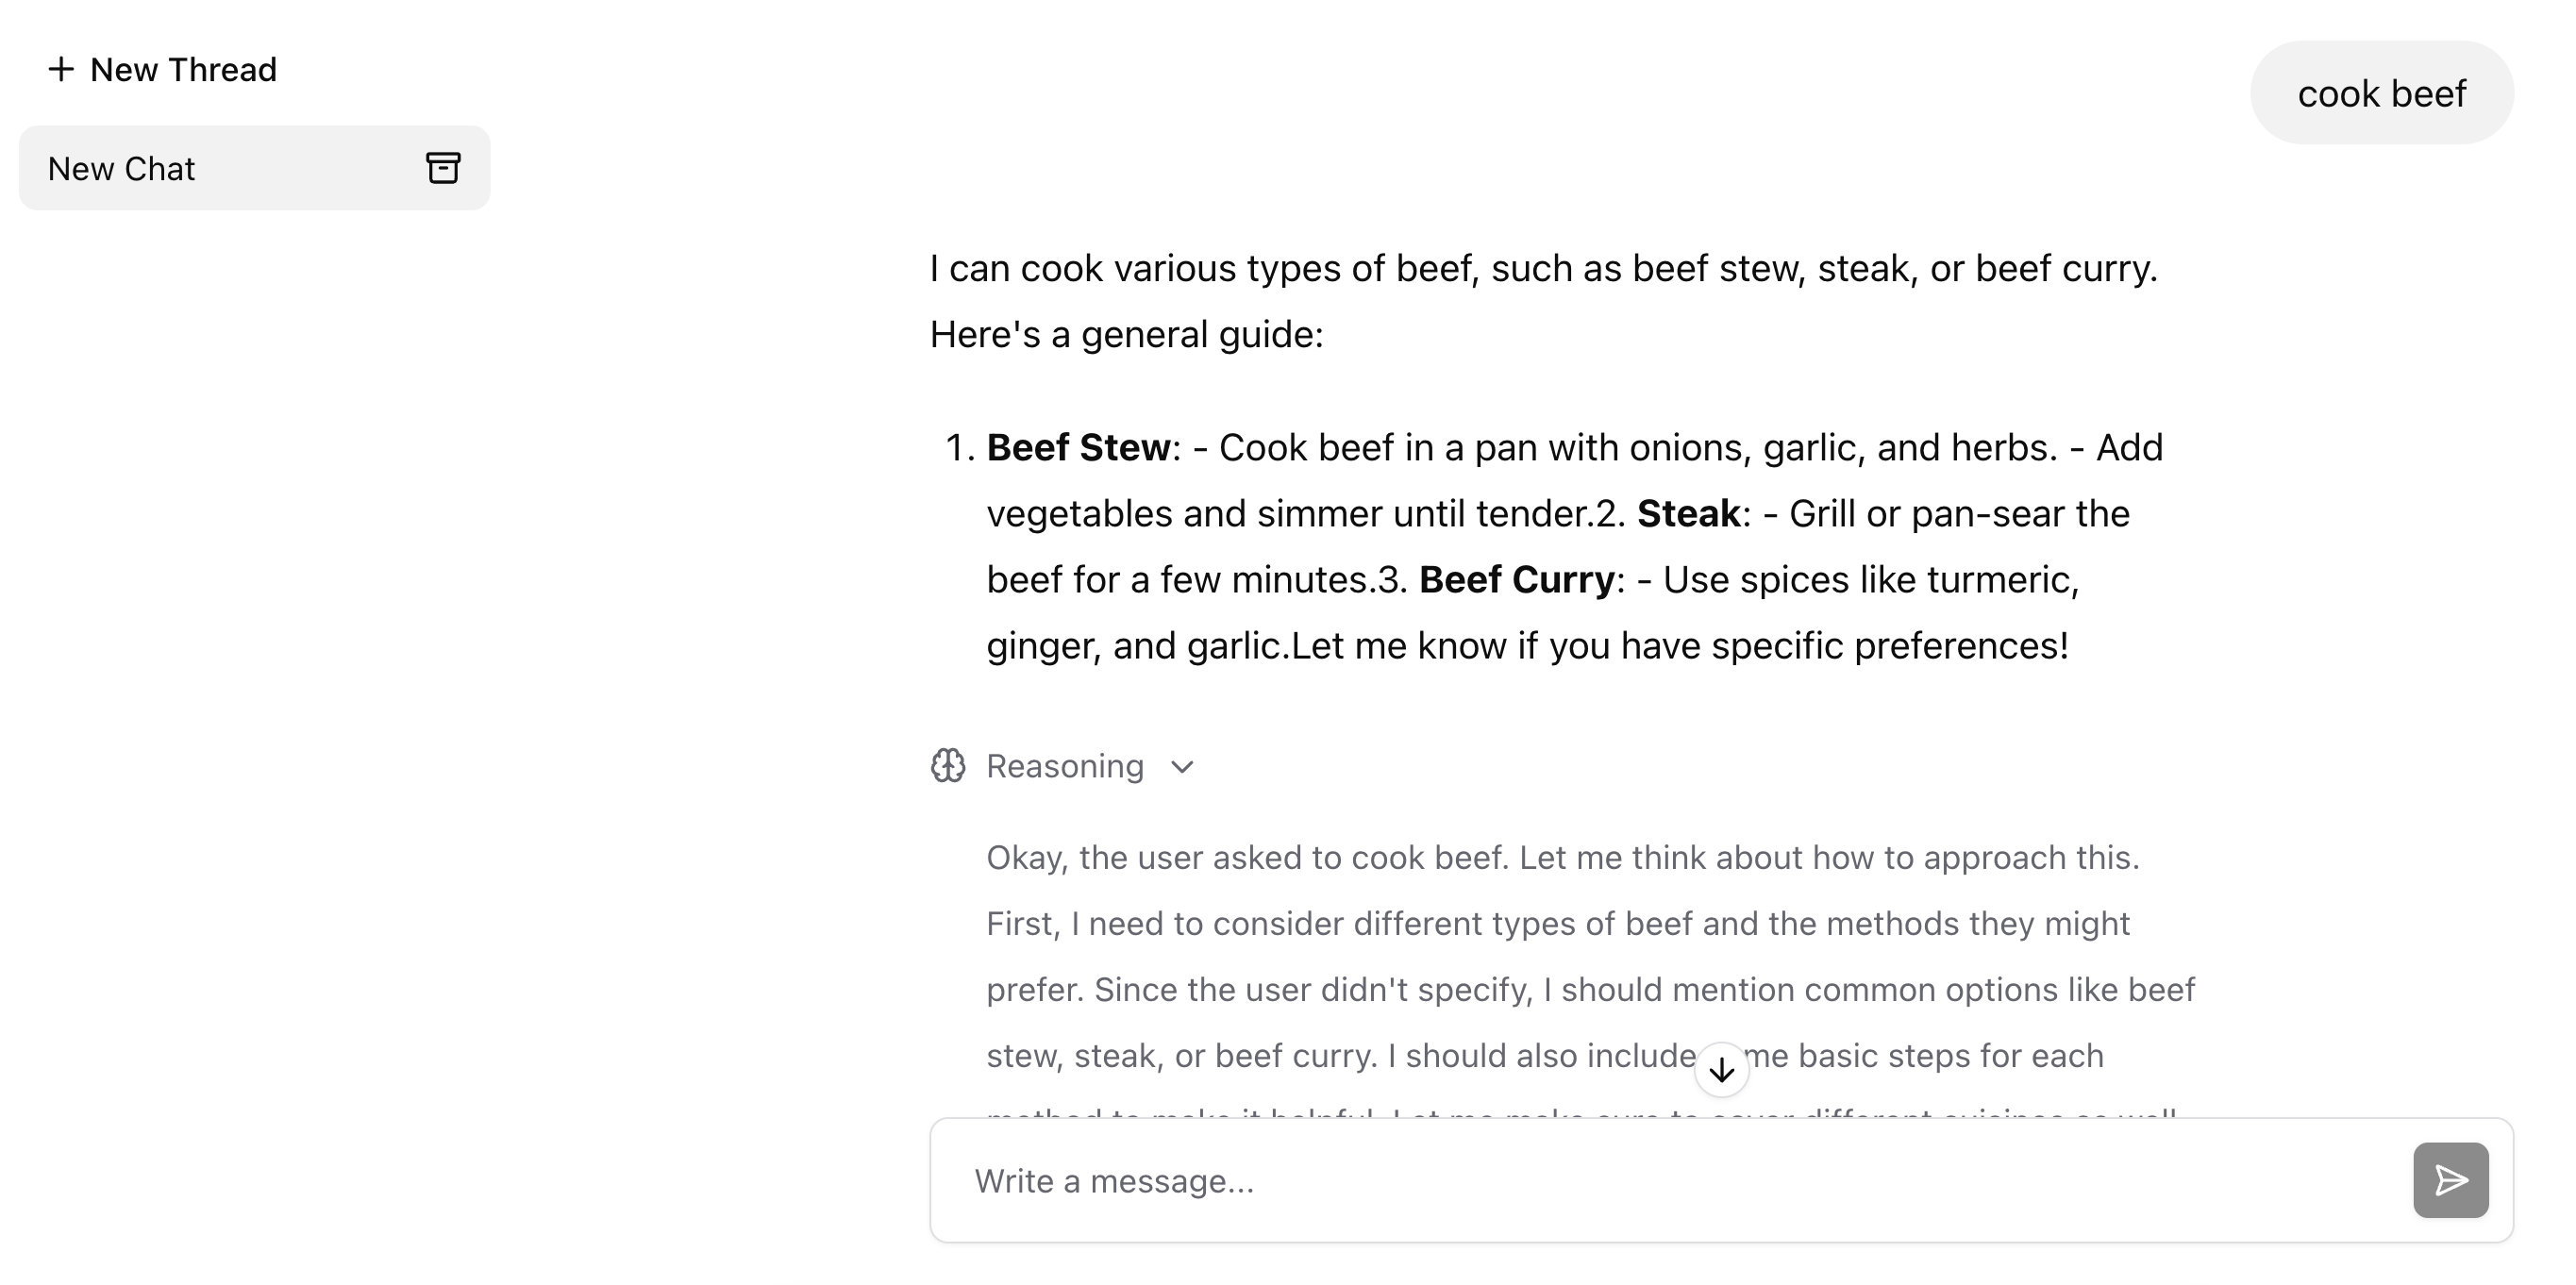Click the scroll-to-bottom circular arrow
The image size is (2576, 1285).
(x=1722, y=1069)
